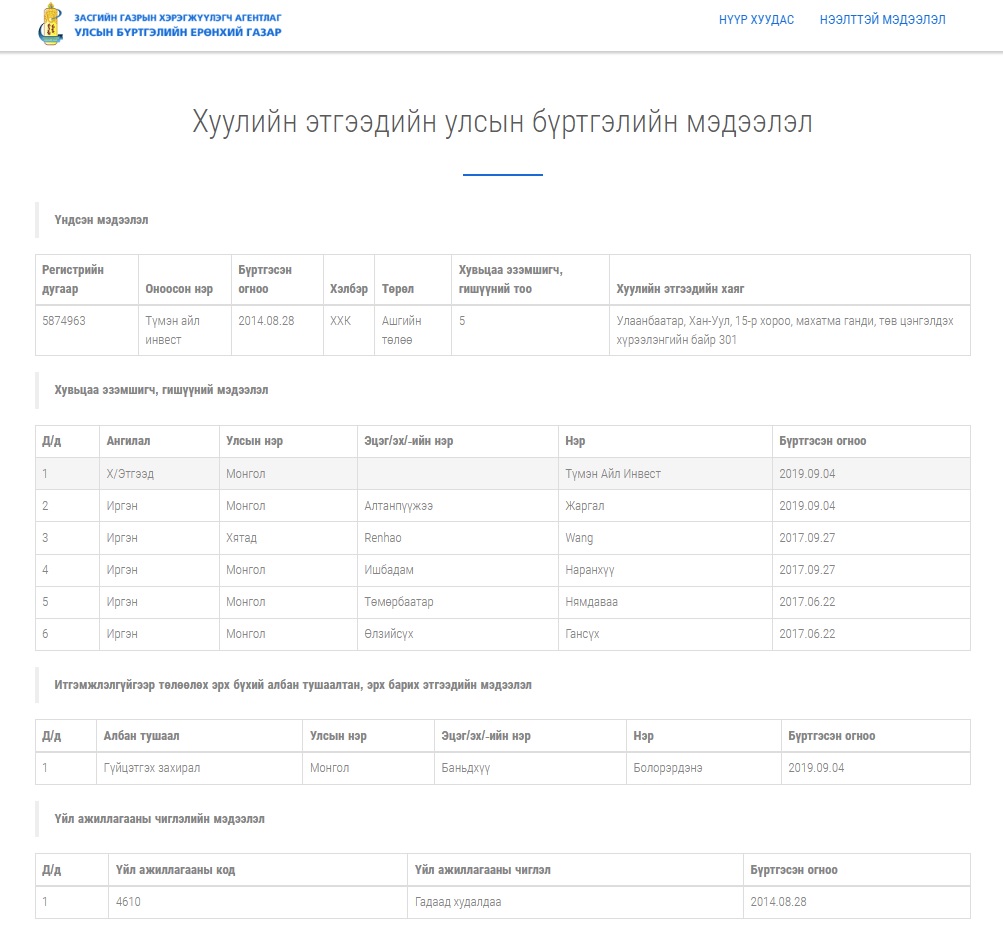Screen dimensions: 1003x929
Task: Click Хувьцаа эзэмшигч, гишүүний мэдээлэл section heading
Action: pyautogui.click(x=161, y=390)
